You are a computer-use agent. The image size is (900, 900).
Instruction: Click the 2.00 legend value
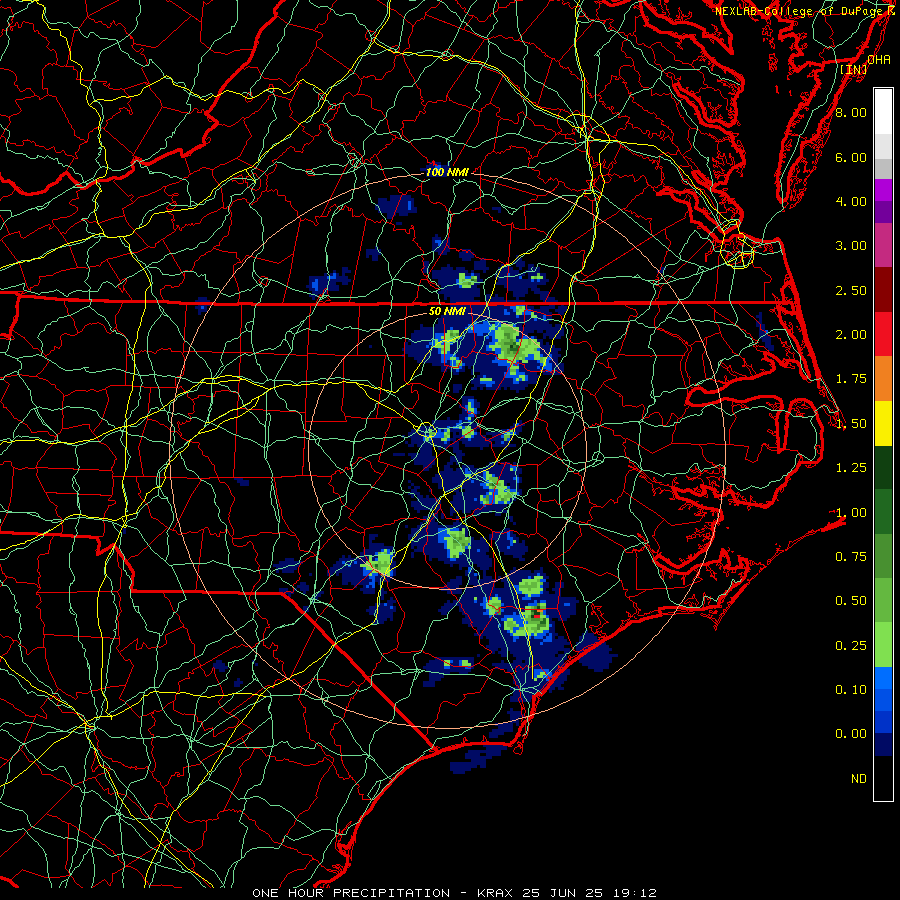pos(851,335)
